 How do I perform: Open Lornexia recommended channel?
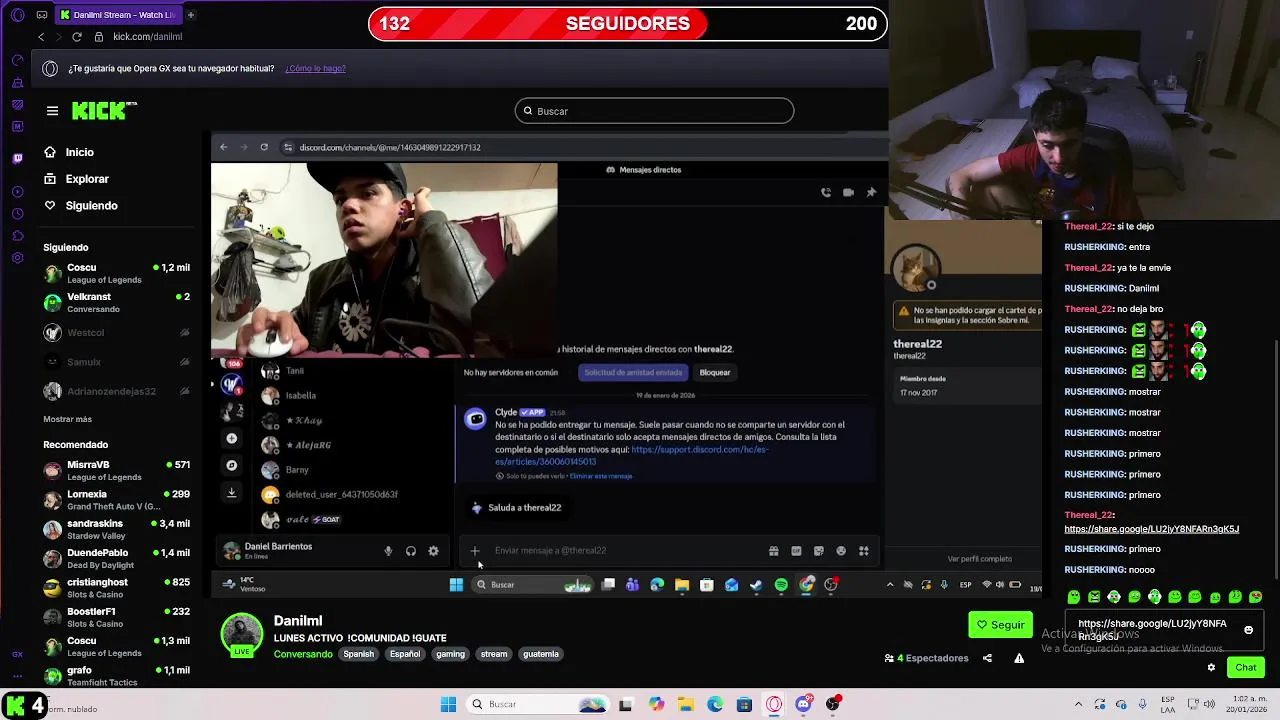pos(116,500)
